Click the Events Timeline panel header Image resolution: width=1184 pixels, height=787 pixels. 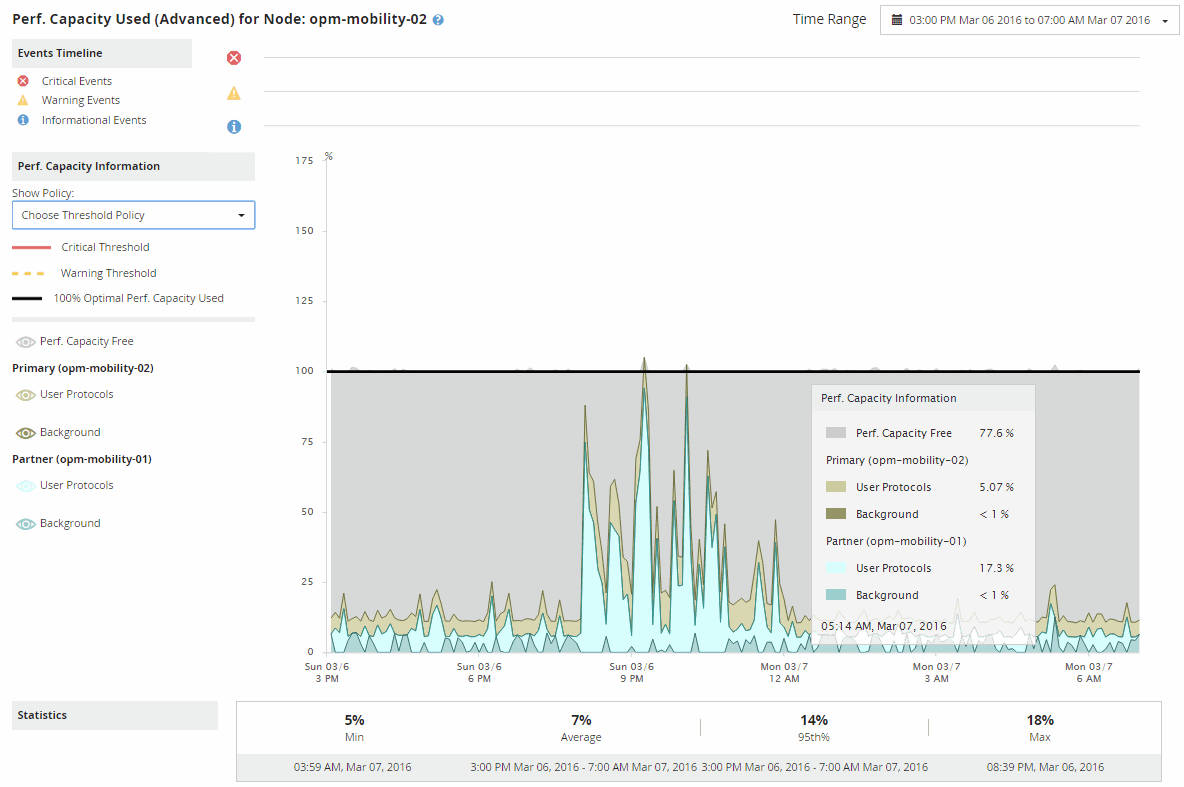pos(60,53)
